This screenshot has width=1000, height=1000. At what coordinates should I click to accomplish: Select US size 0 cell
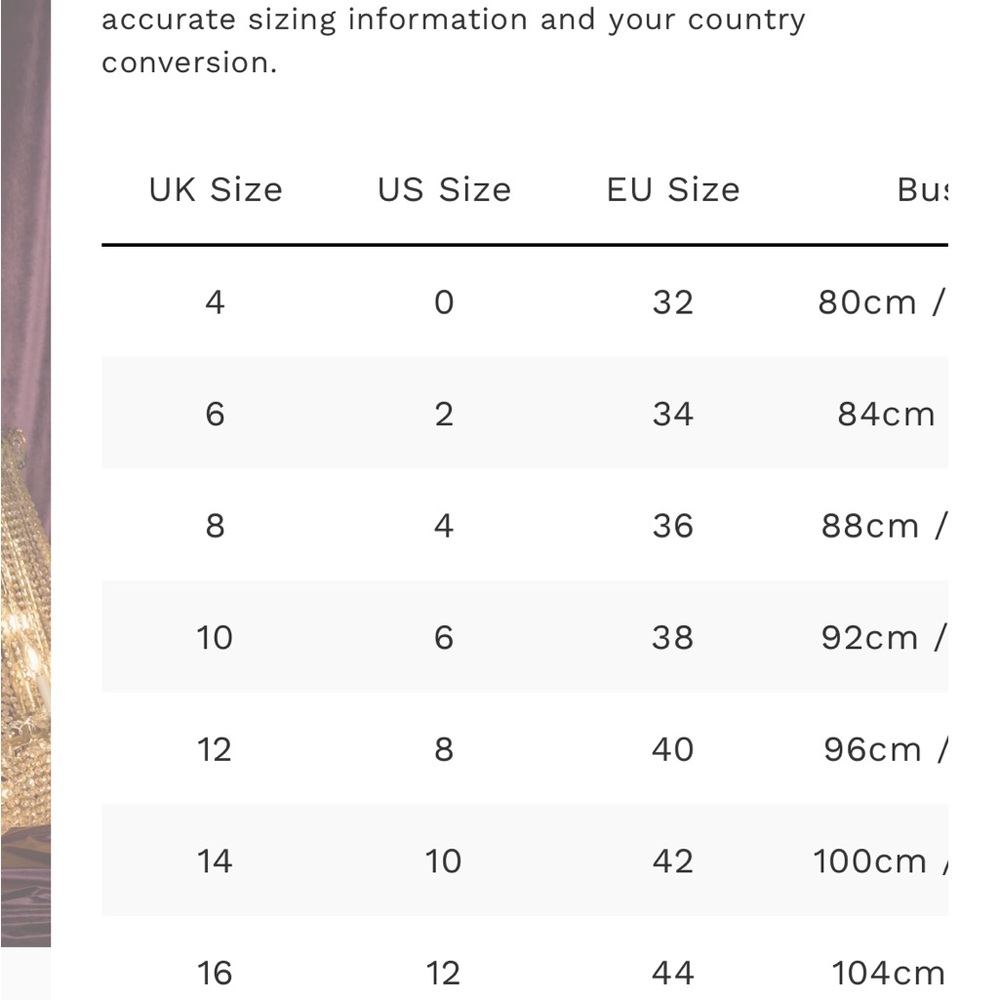click(444, 302)
